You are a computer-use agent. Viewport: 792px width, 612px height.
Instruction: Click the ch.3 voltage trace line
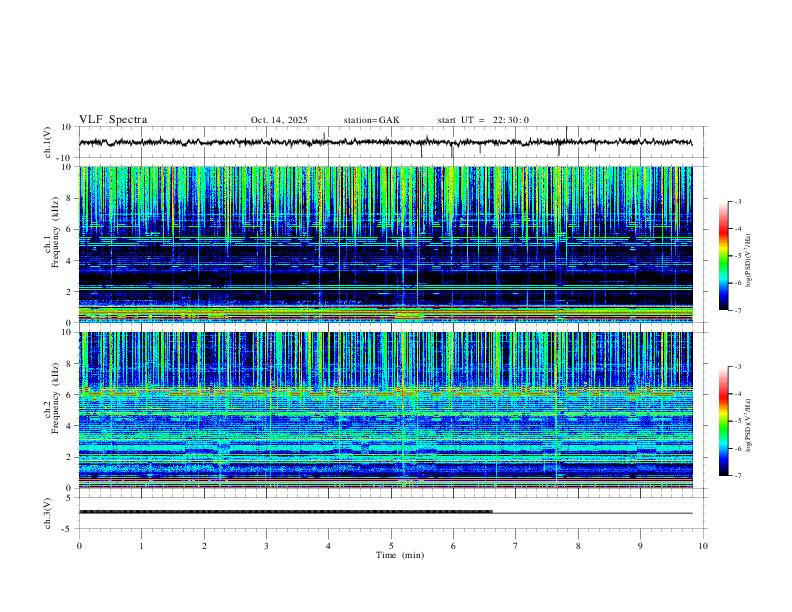click(x=385, y=512)
